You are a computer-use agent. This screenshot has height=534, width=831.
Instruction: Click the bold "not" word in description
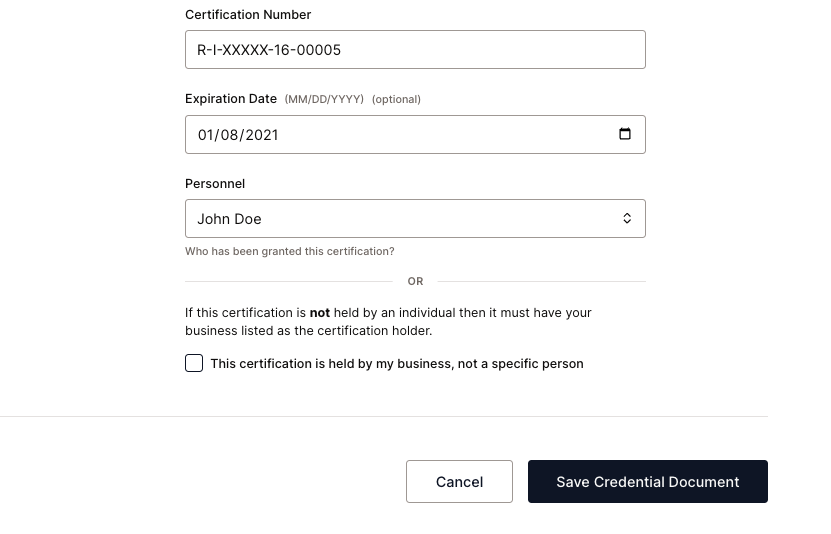click(x=320, y=313)
